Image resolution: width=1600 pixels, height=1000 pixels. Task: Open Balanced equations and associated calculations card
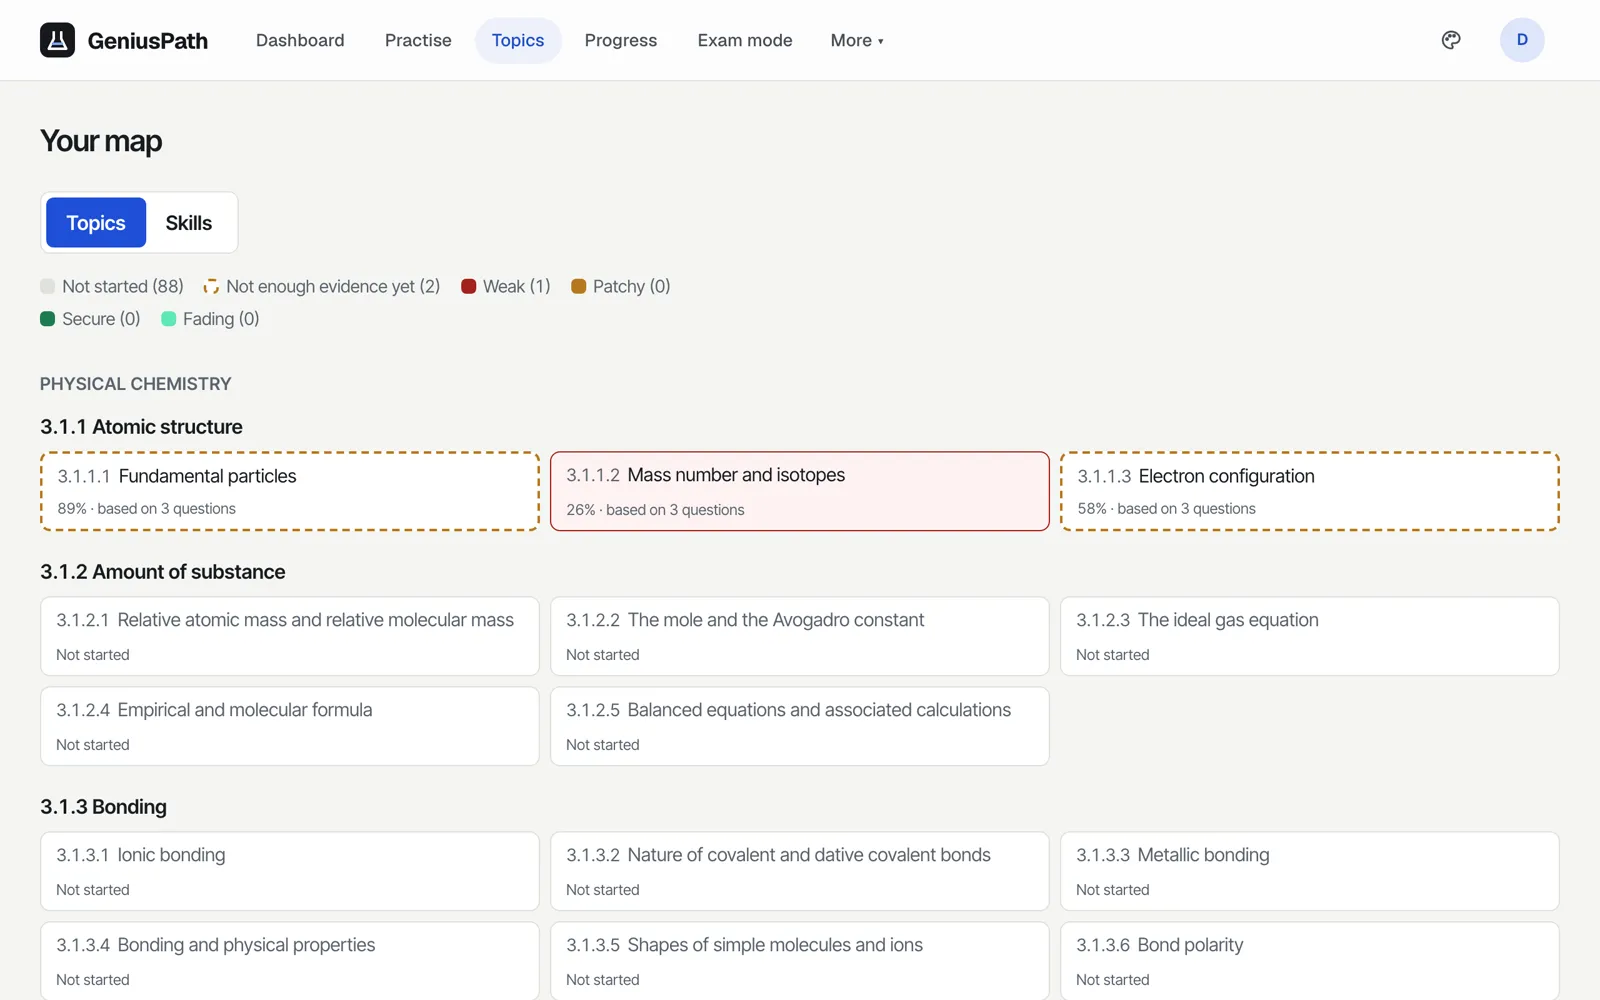[x=800, y=726]
